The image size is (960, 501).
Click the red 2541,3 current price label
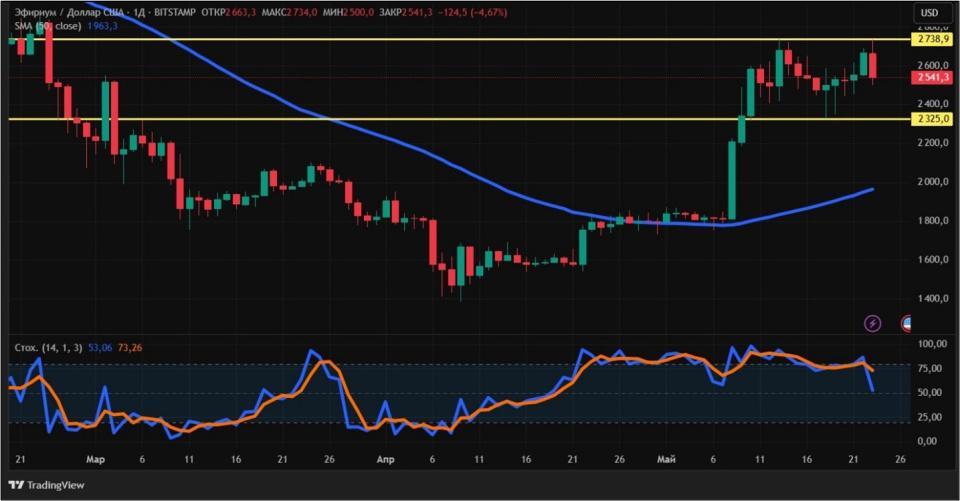(932, 77)
